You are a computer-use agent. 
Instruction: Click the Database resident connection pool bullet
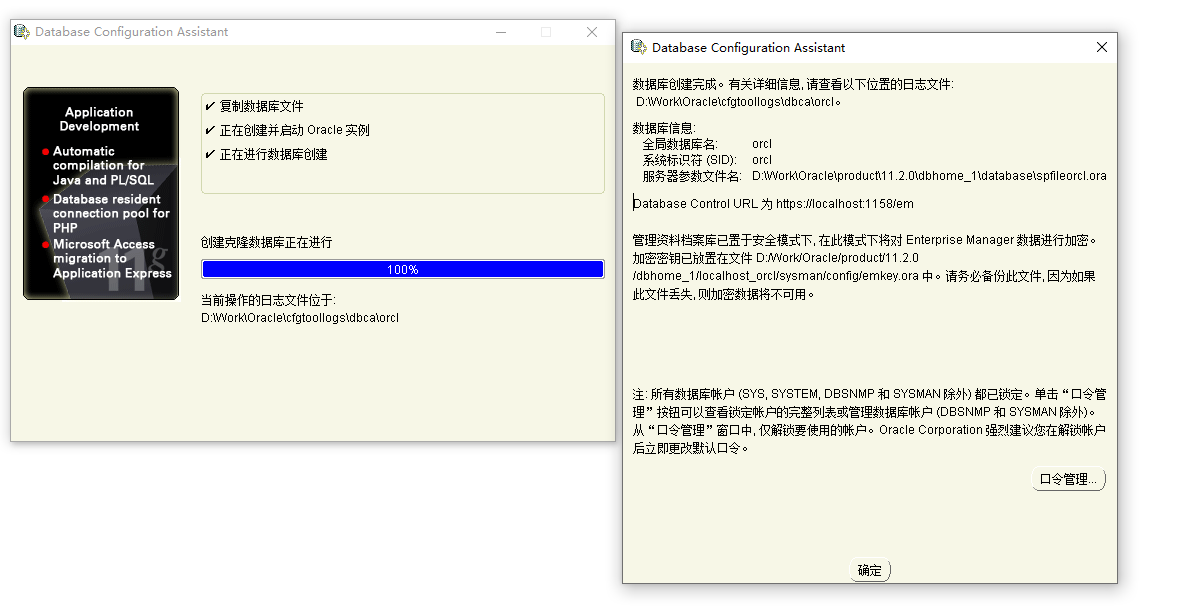107,213
